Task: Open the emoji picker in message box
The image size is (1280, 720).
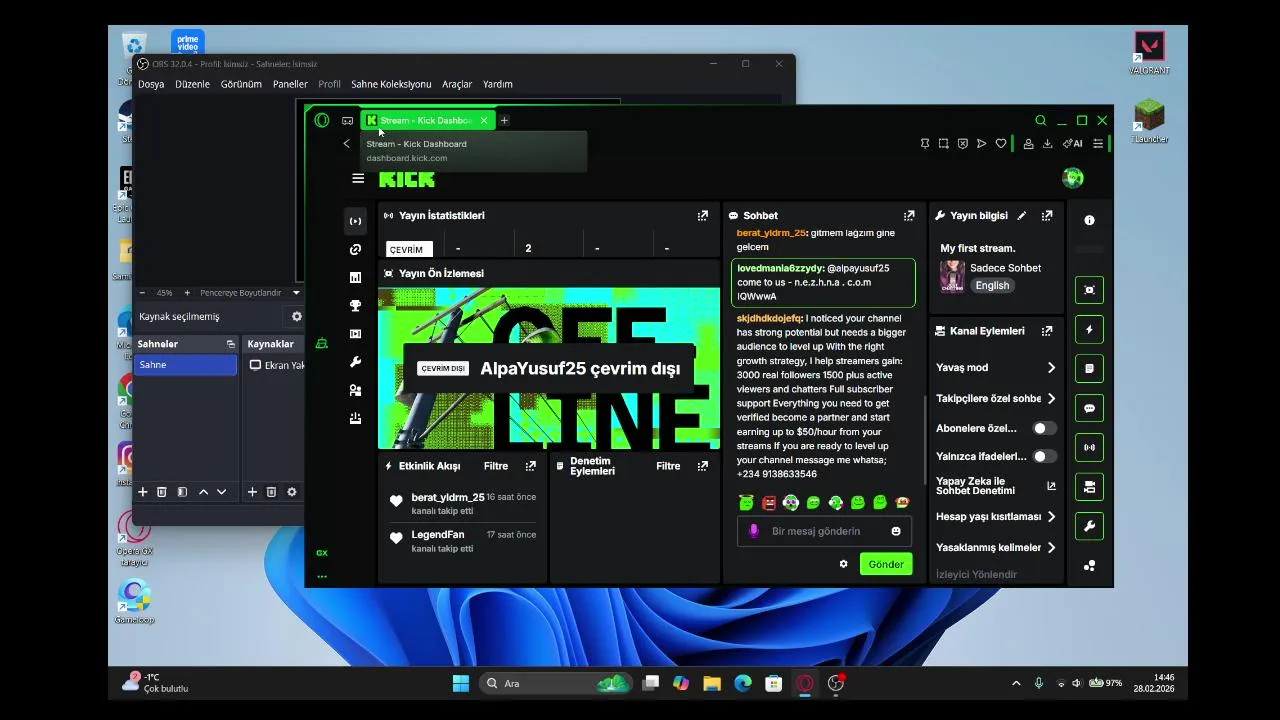Action: click(896, 531)
